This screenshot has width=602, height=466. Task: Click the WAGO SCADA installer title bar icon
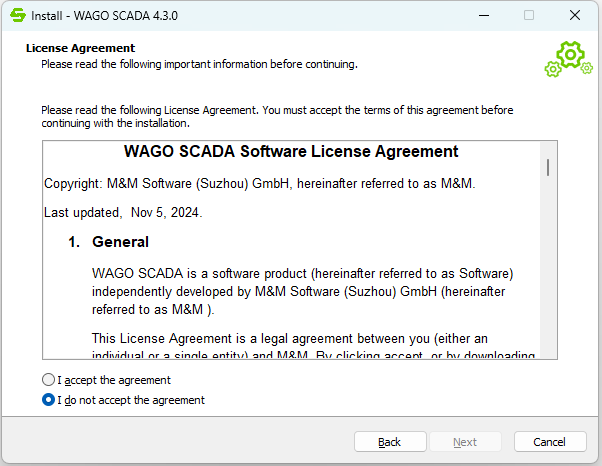(17, 16)
